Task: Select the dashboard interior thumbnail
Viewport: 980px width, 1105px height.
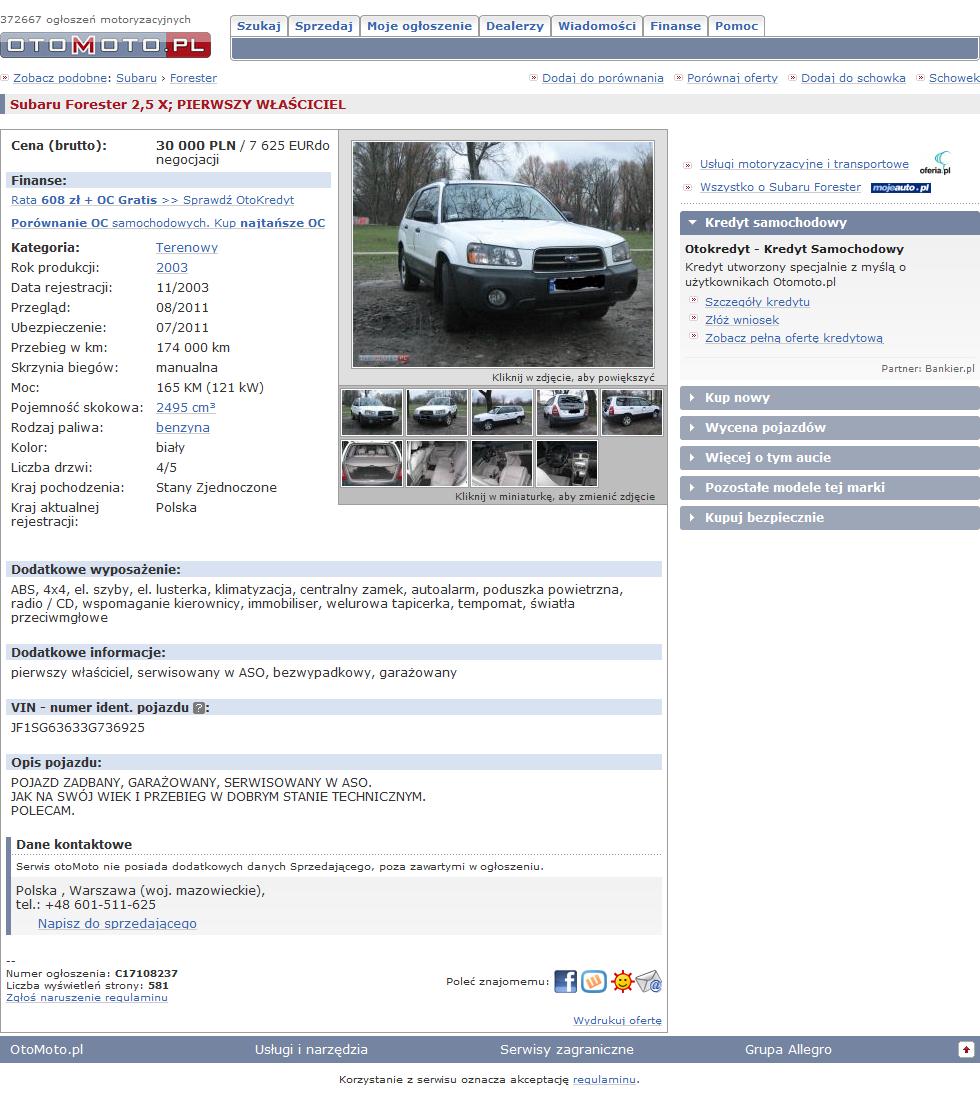Action: 566,463
